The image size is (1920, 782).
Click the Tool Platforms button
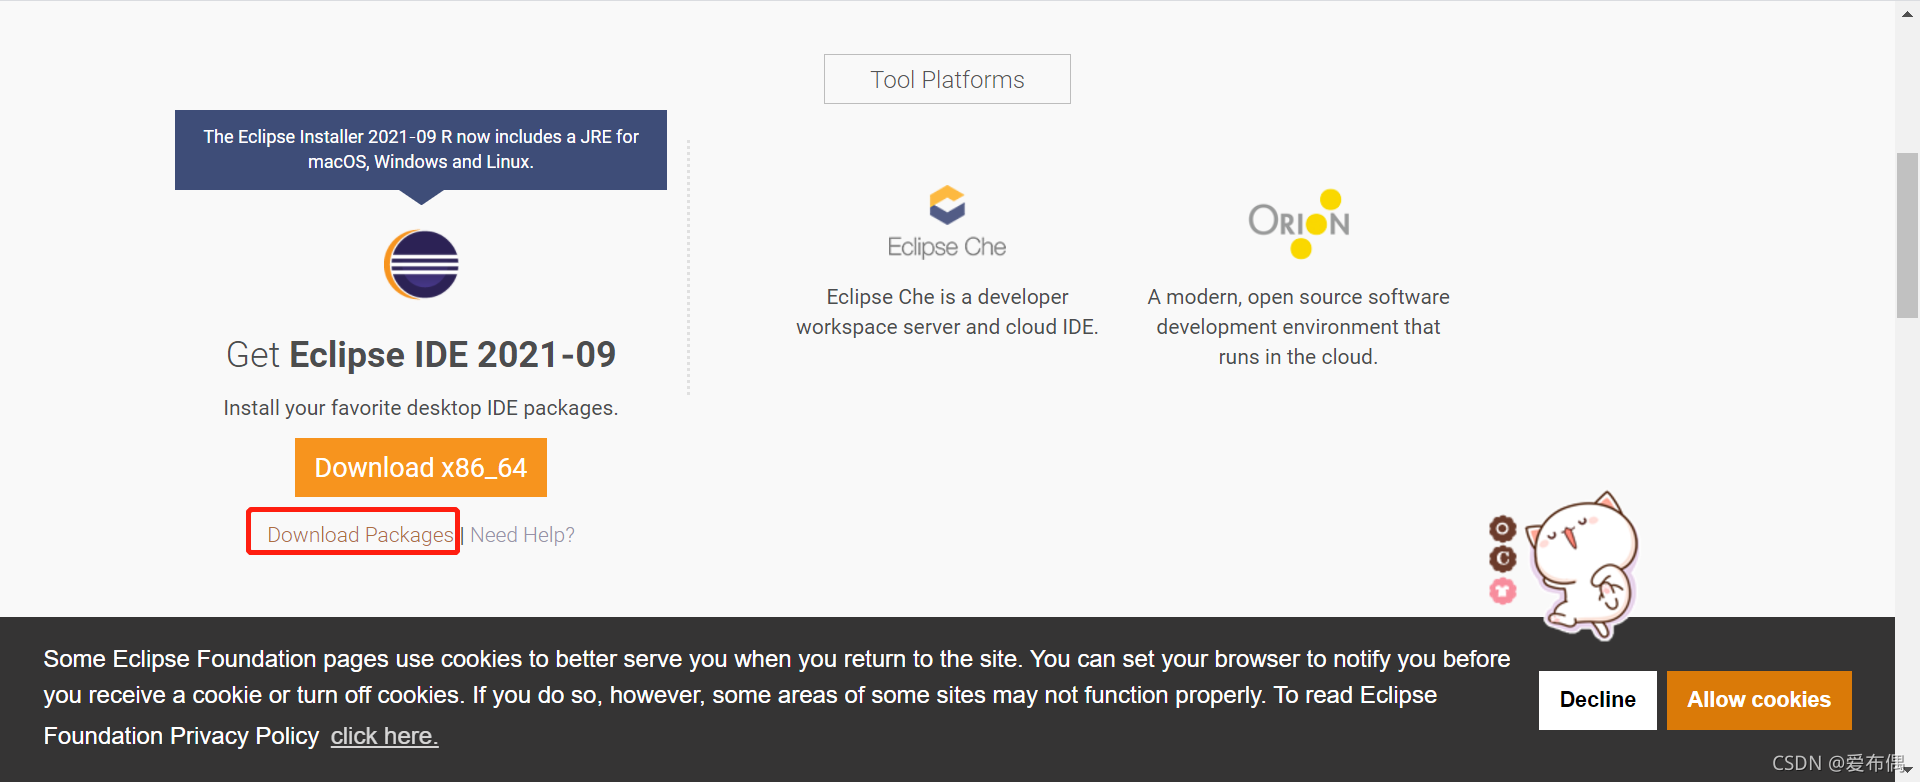click(x=947, y=79)
